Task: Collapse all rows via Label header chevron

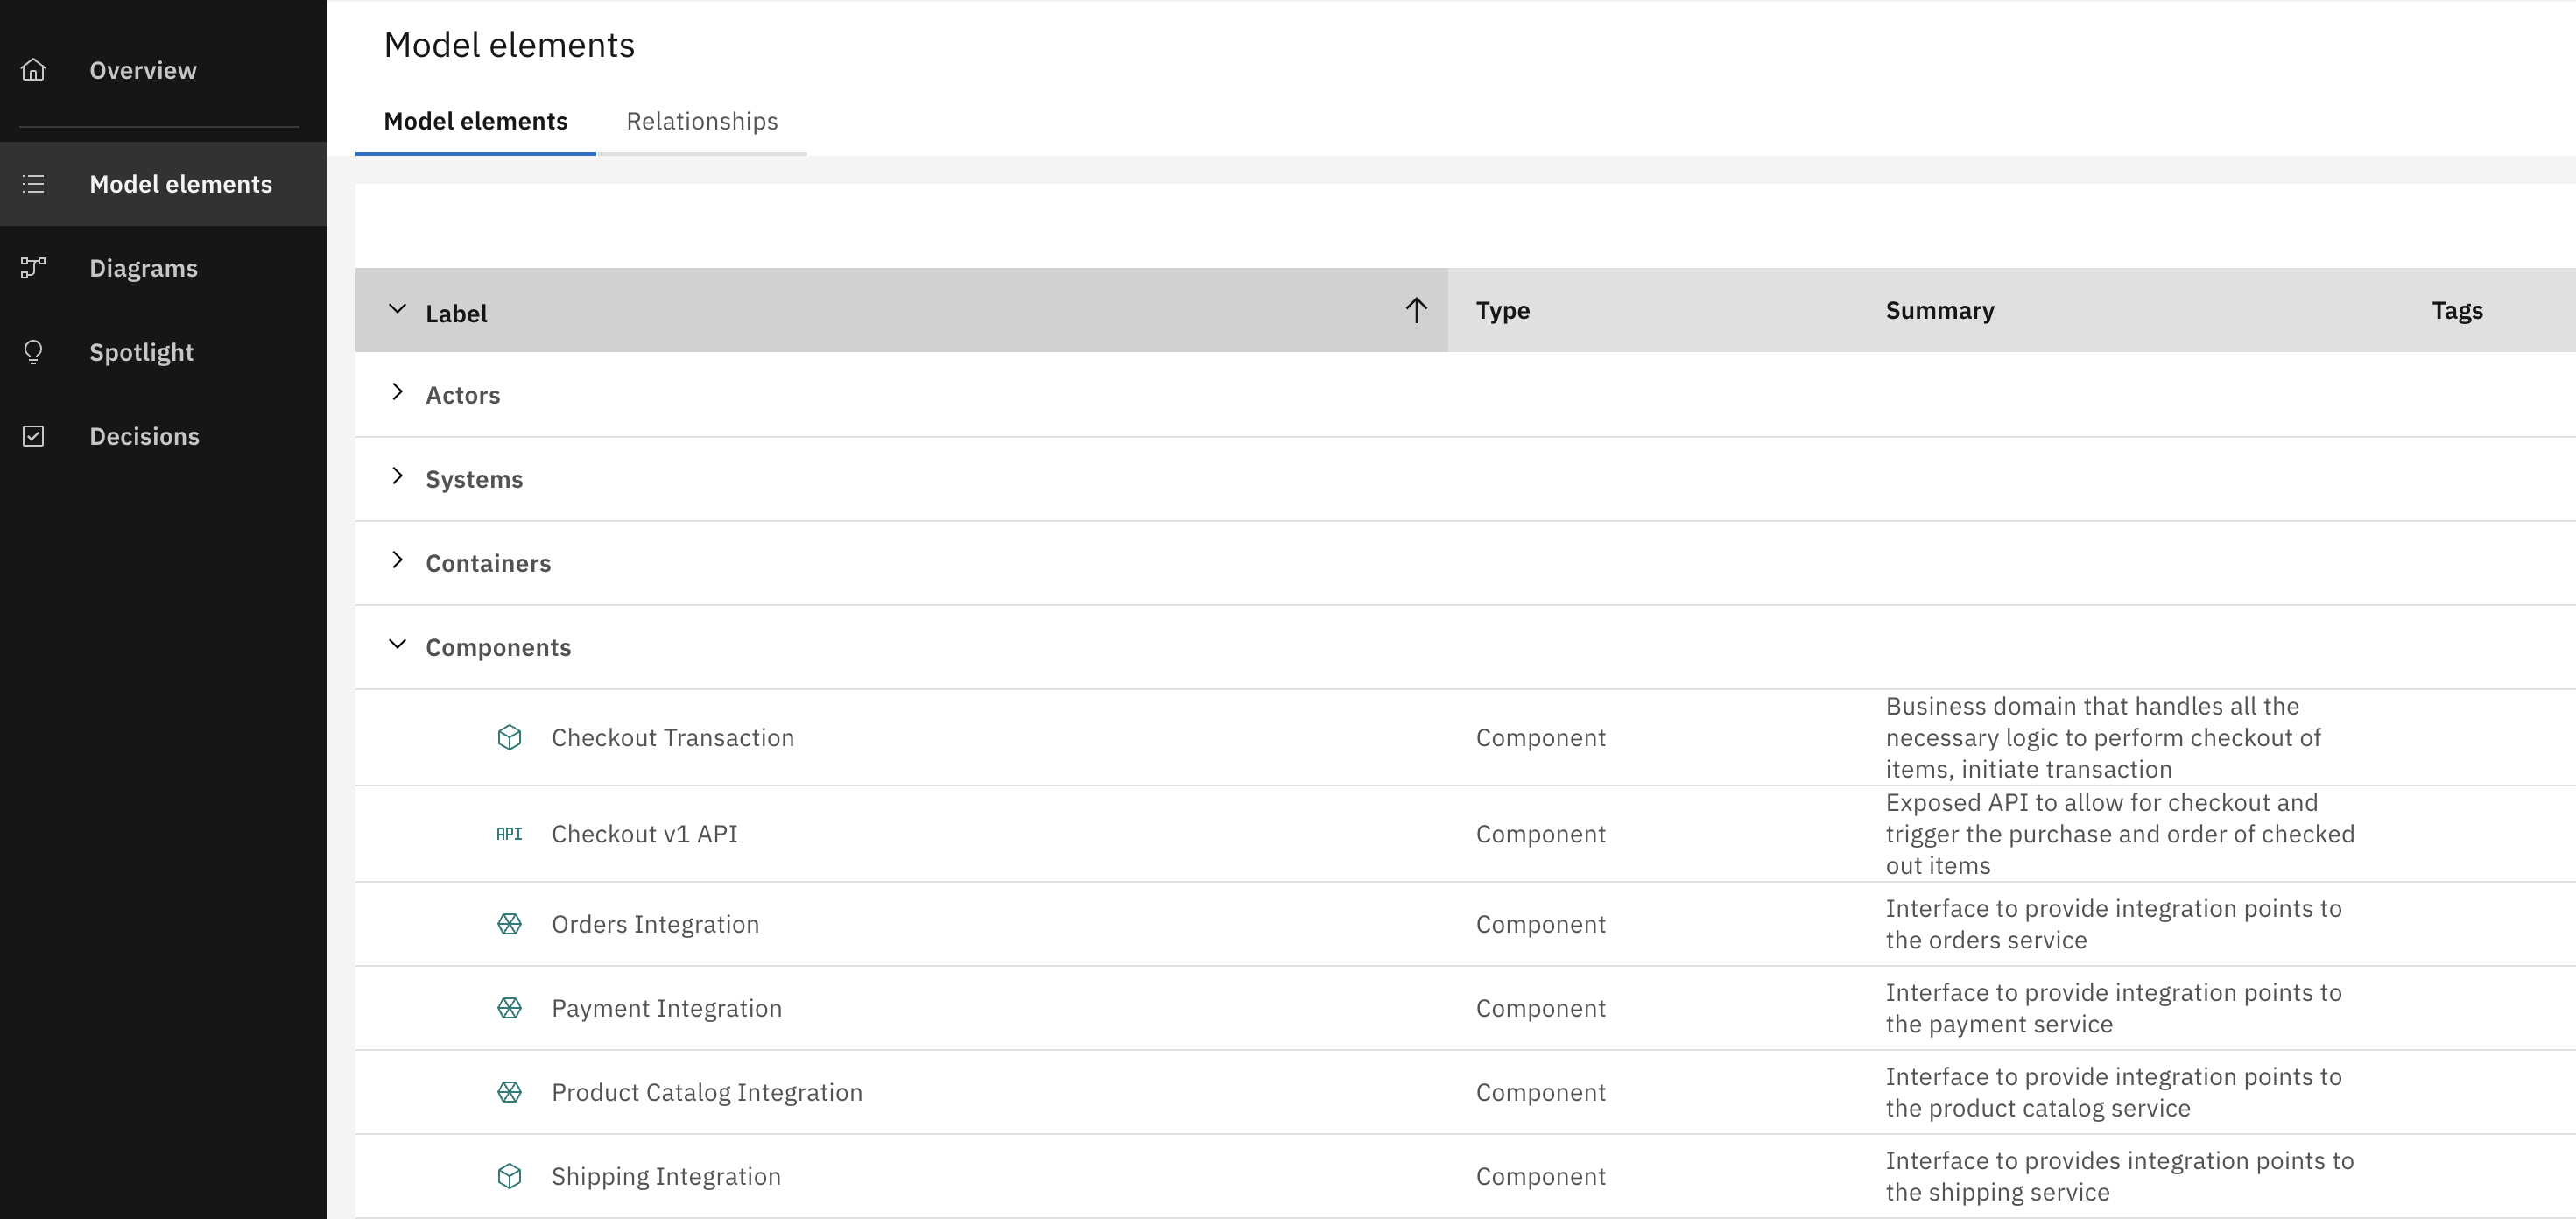Action: click(x=397, y=309)
